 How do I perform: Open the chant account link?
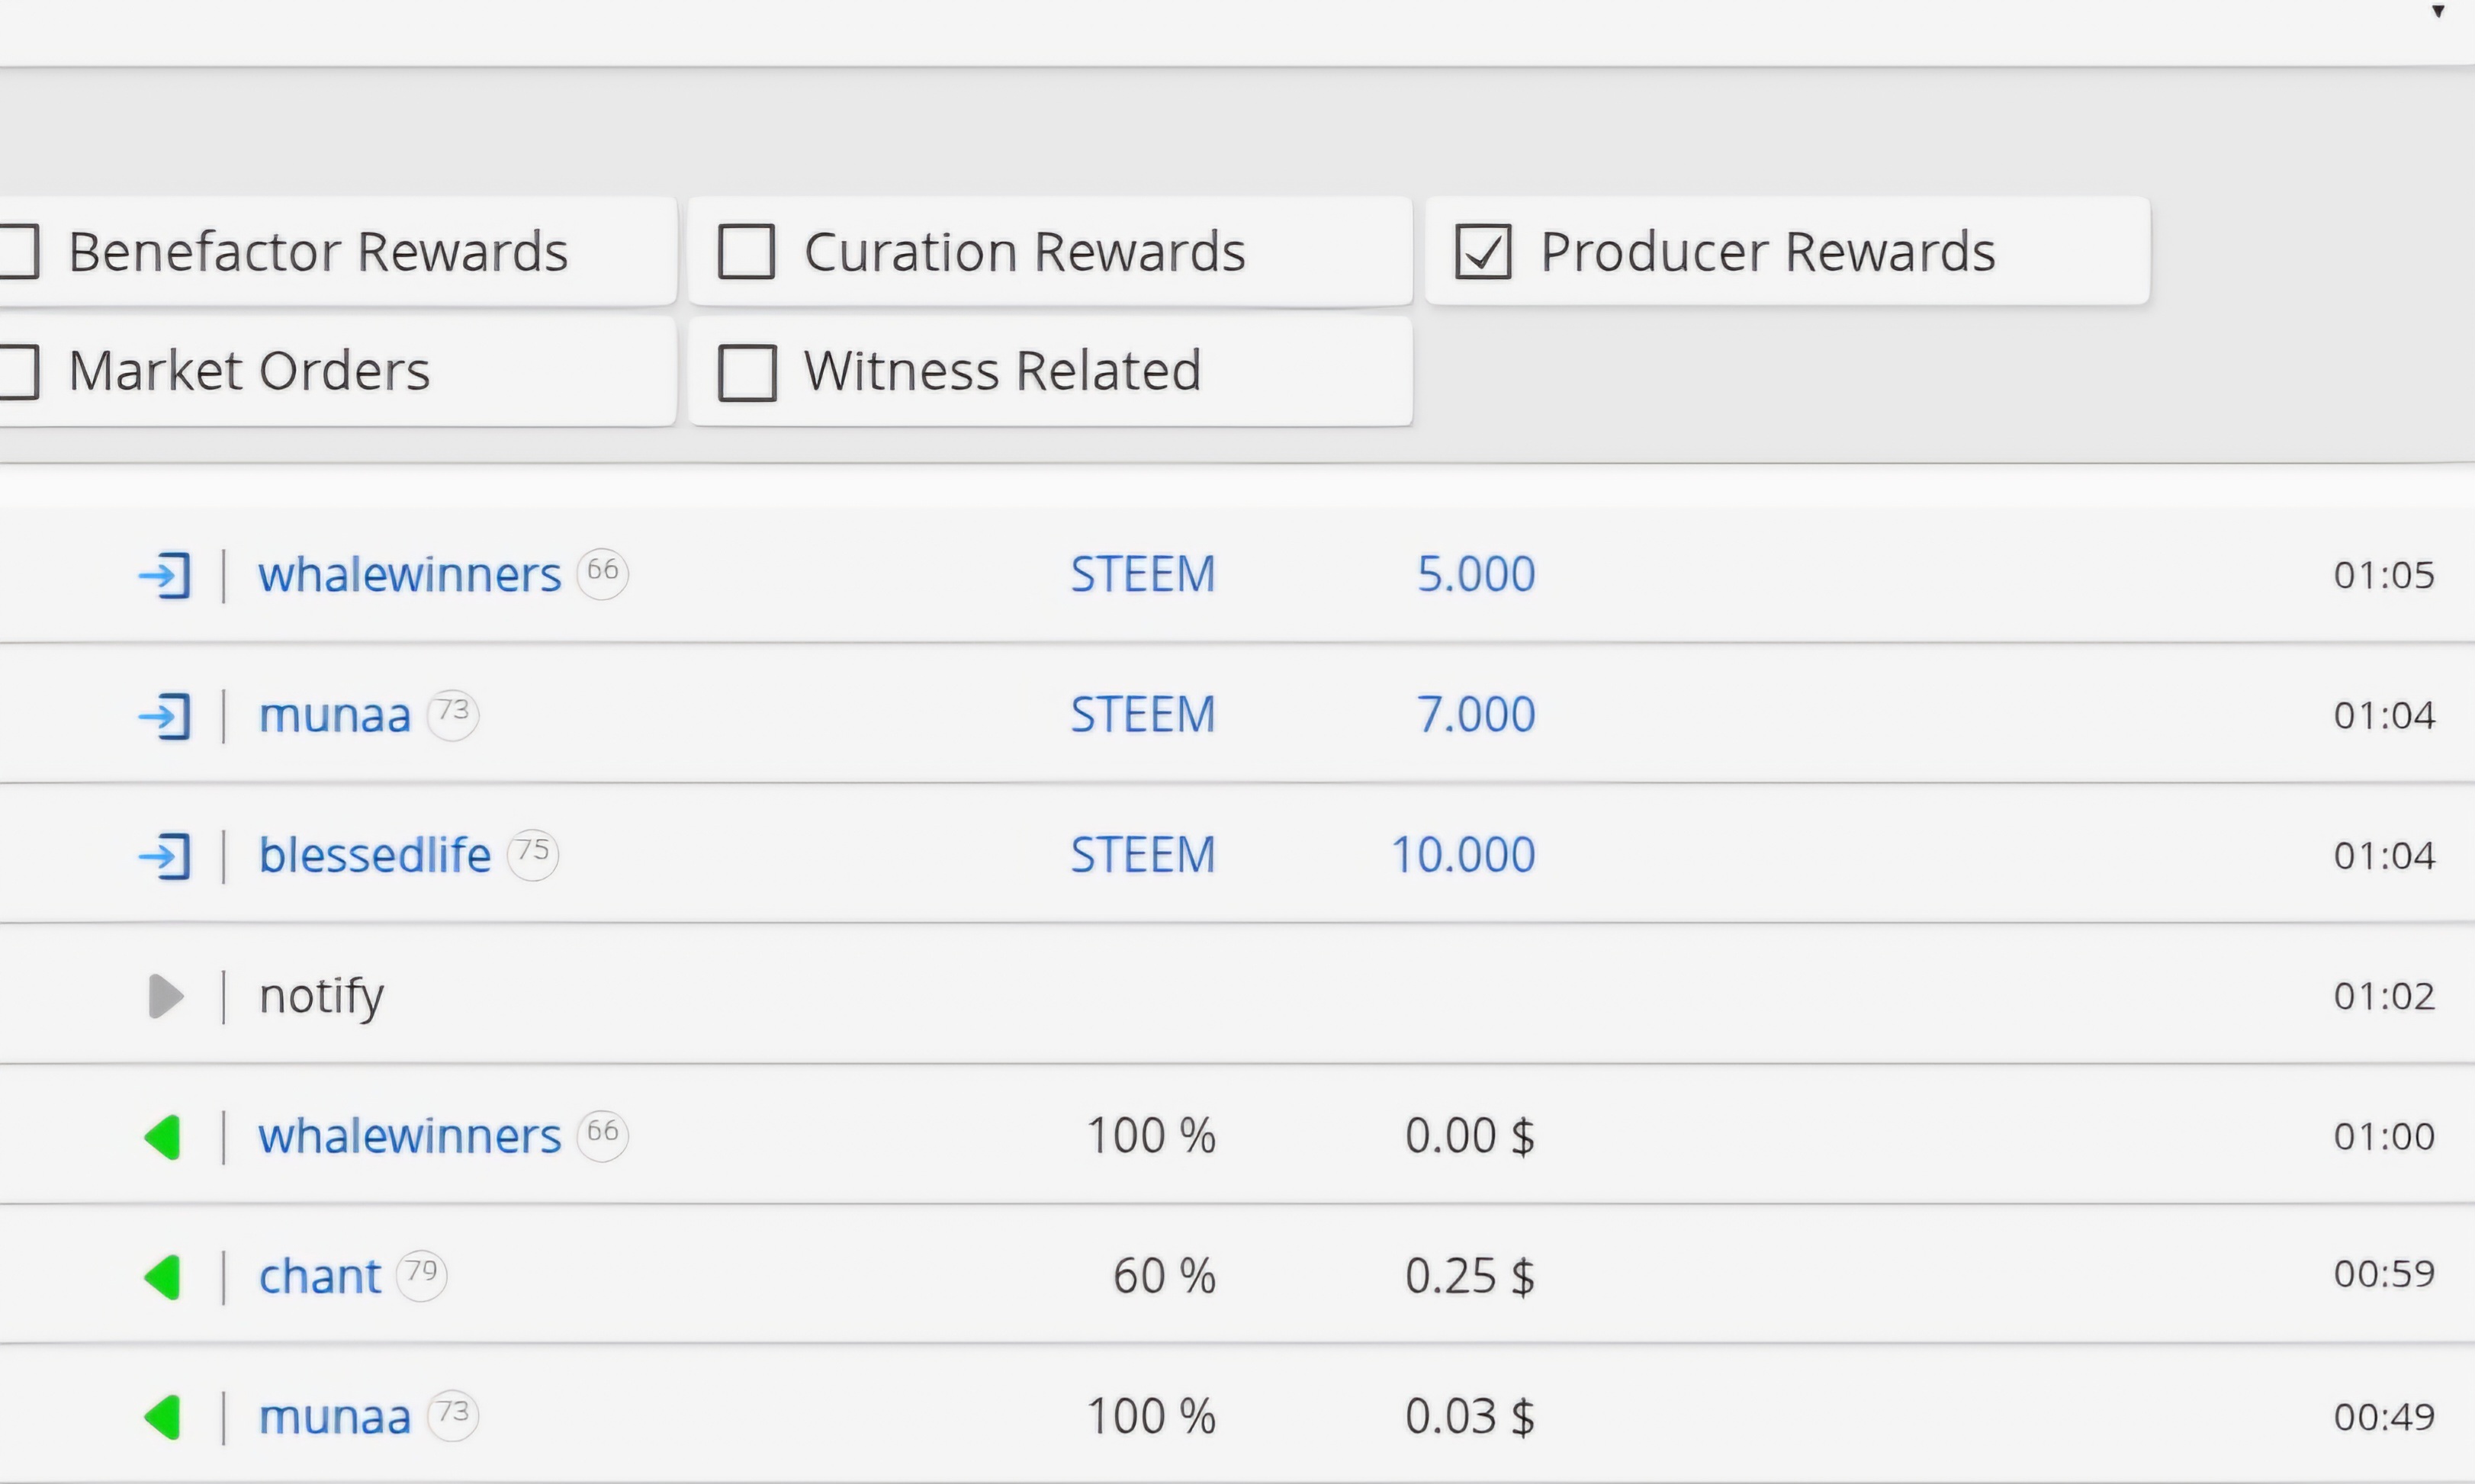pyautogui.click(x=319, y=1277)
